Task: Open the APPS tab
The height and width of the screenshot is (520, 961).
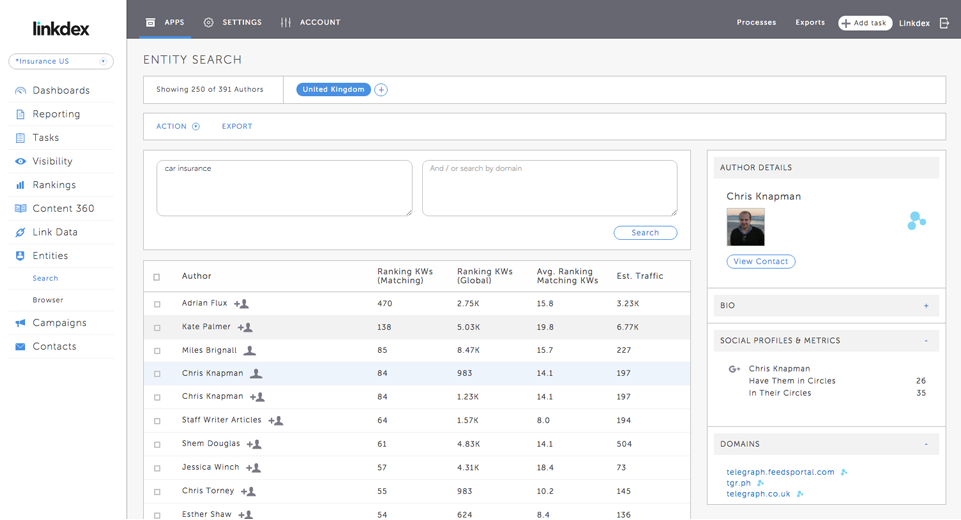Action: (x=165, y=22)
